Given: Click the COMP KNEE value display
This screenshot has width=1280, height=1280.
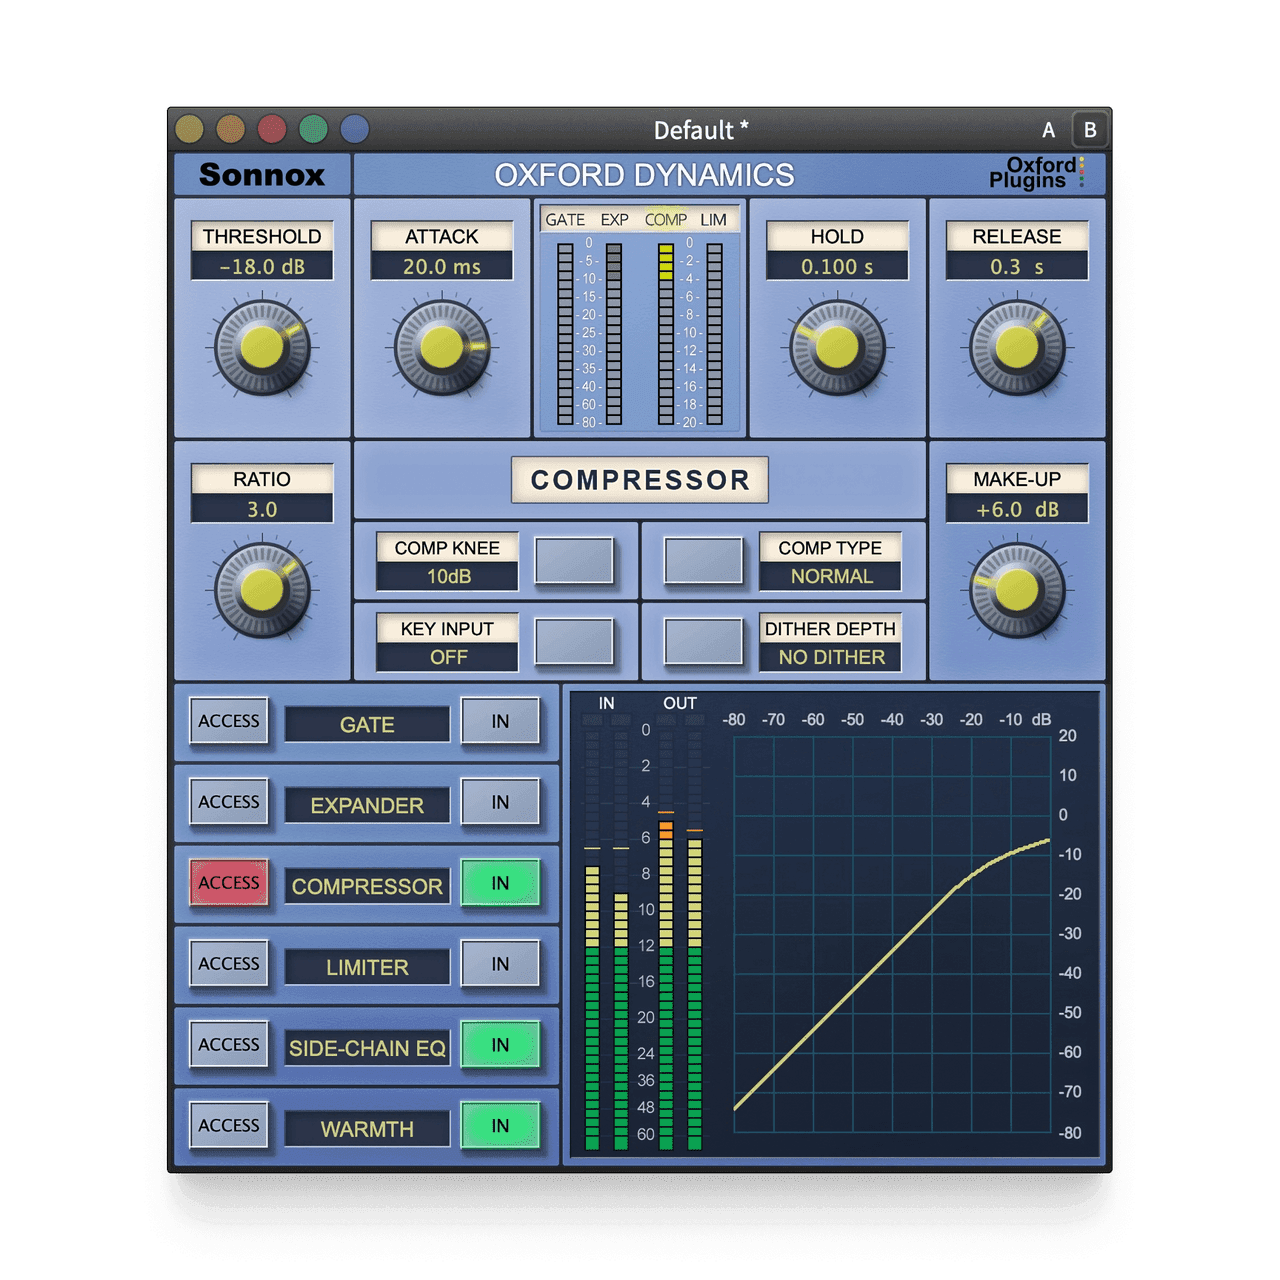Looking at the screenshot, I should [448, 574].
